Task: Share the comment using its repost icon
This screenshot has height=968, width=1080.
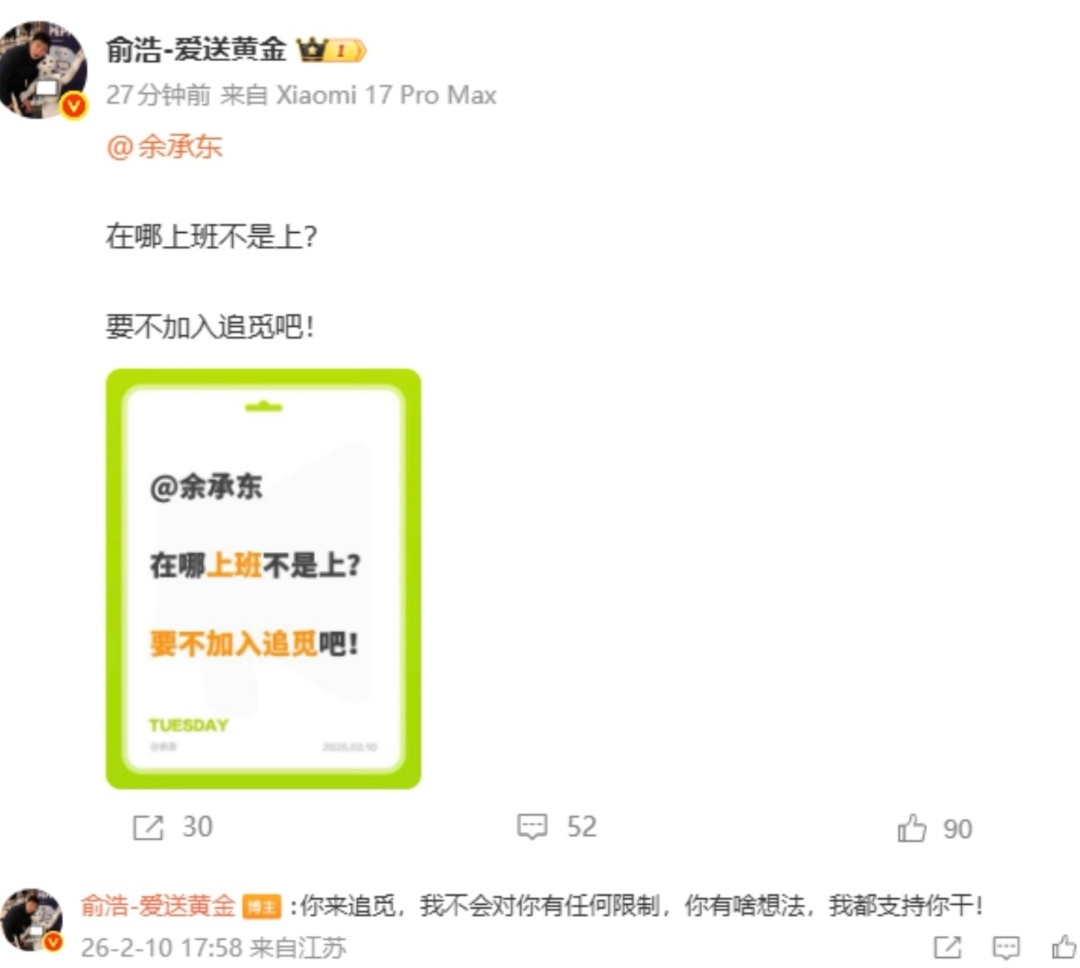Action: point(948,947)
